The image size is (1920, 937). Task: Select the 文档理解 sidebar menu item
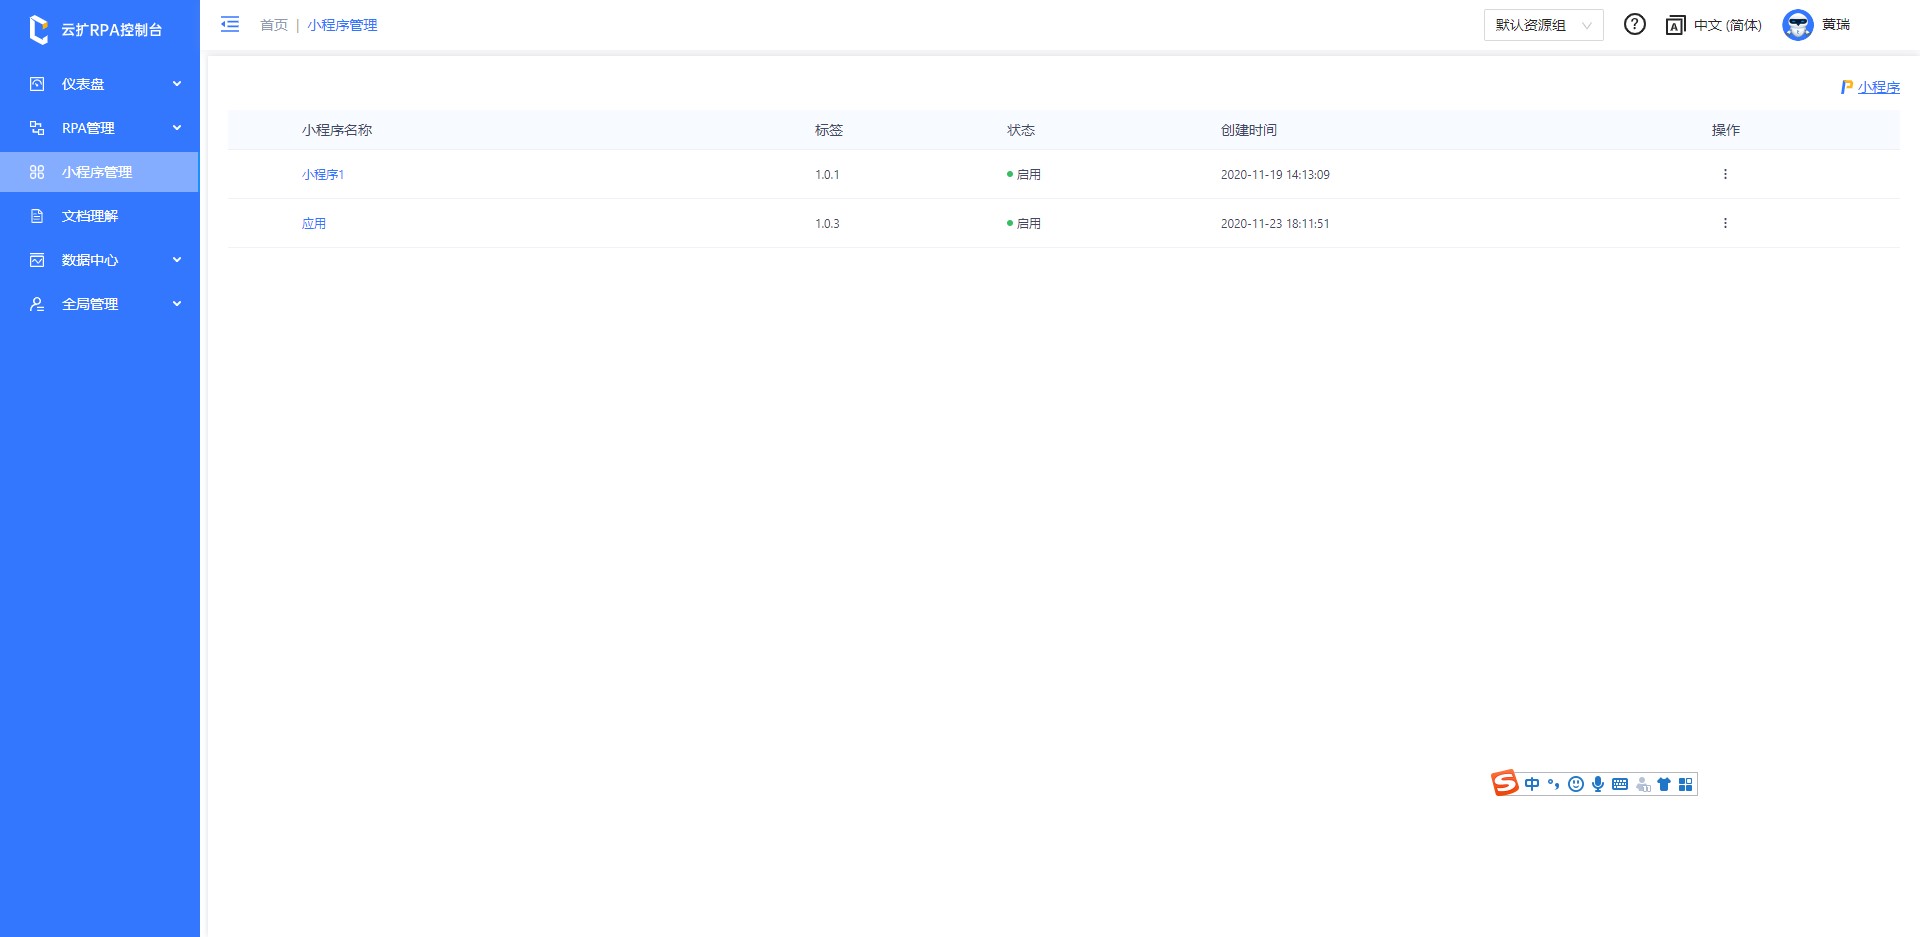pyautogui.click(x=99, y=216)
